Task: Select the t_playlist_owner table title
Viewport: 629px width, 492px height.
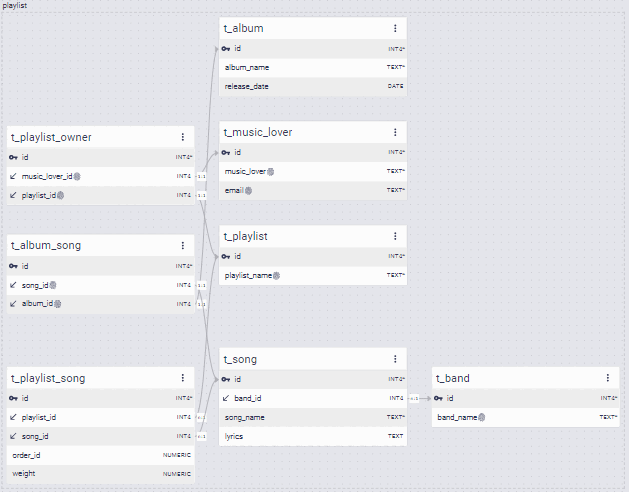Action: point(51,137)
